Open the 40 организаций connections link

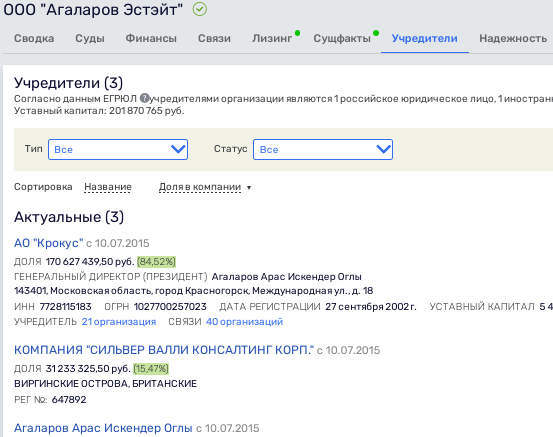(x=244, y=321)
